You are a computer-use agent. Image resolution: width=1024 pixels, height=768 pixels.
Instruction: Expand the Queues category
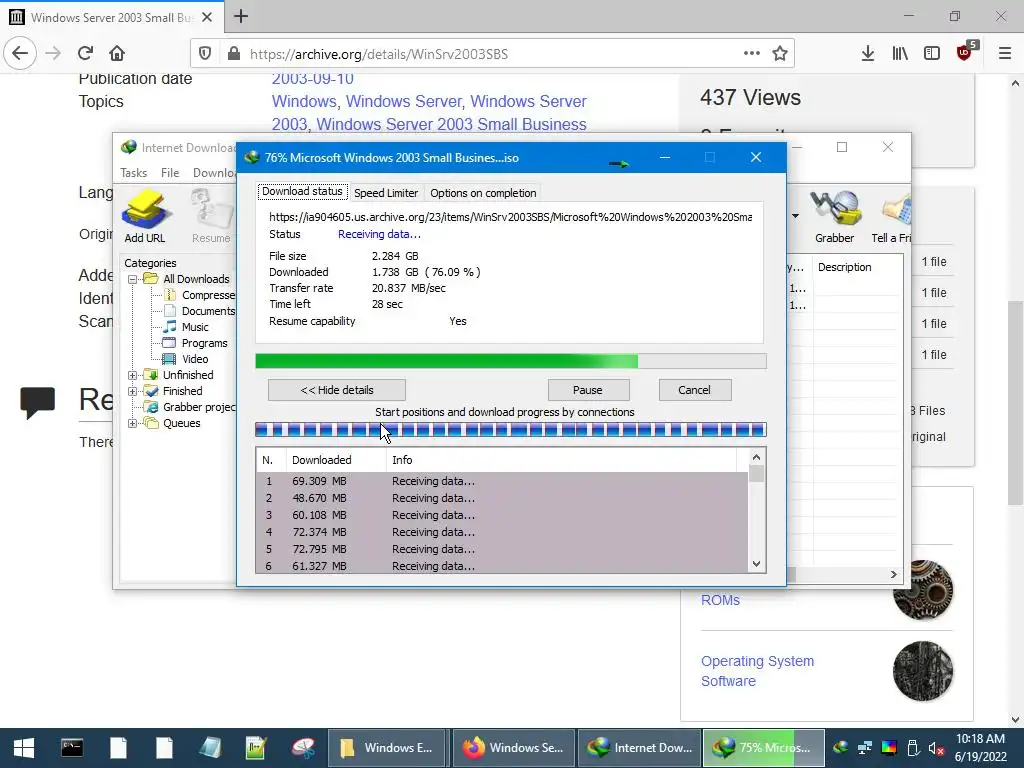[x=133, y=423]
